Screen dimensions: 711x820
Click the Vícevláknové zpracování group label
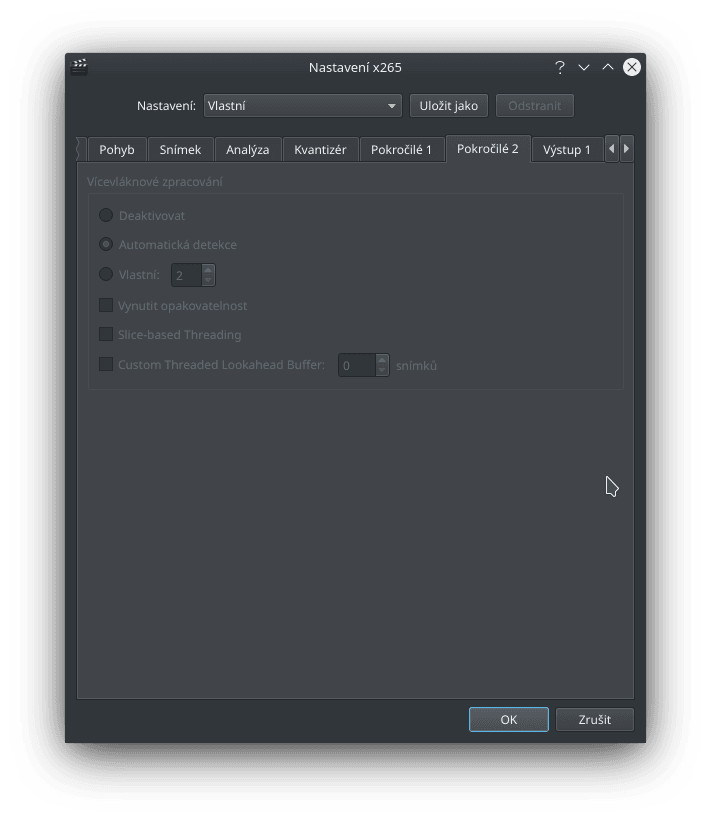(155, 181)
